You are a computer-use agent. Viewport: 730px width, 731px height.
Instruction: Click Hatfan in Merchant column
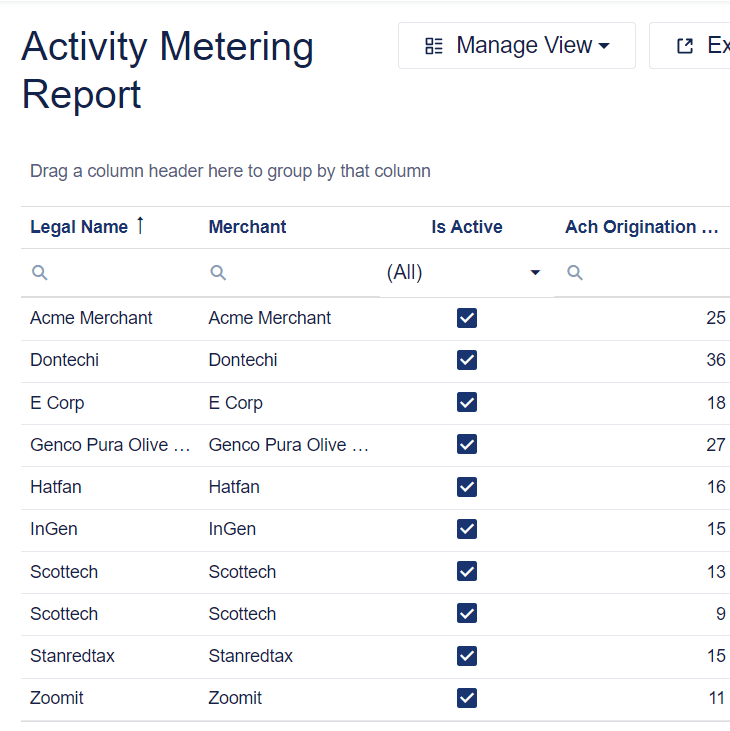pos(234,487)
